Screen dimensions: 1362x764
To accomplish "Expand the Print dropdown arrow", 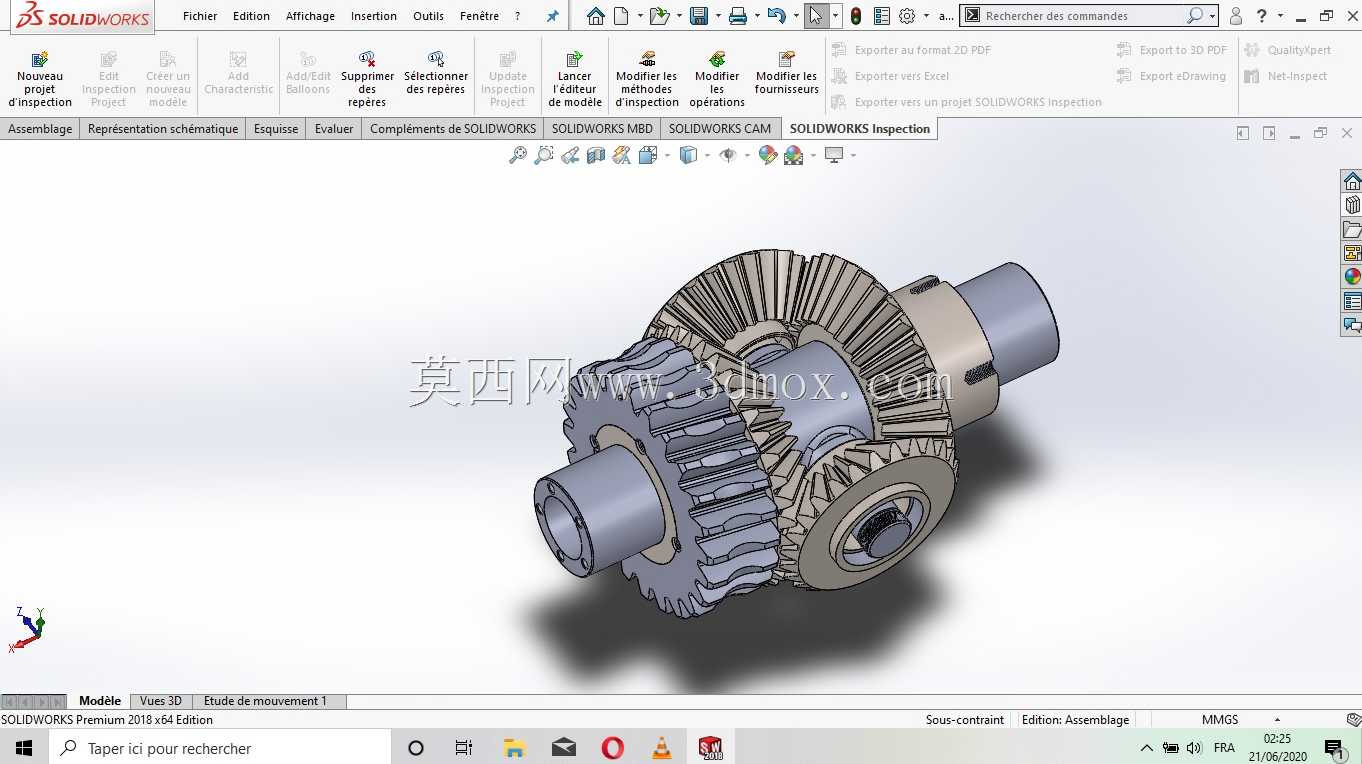I will pos(756,16).
